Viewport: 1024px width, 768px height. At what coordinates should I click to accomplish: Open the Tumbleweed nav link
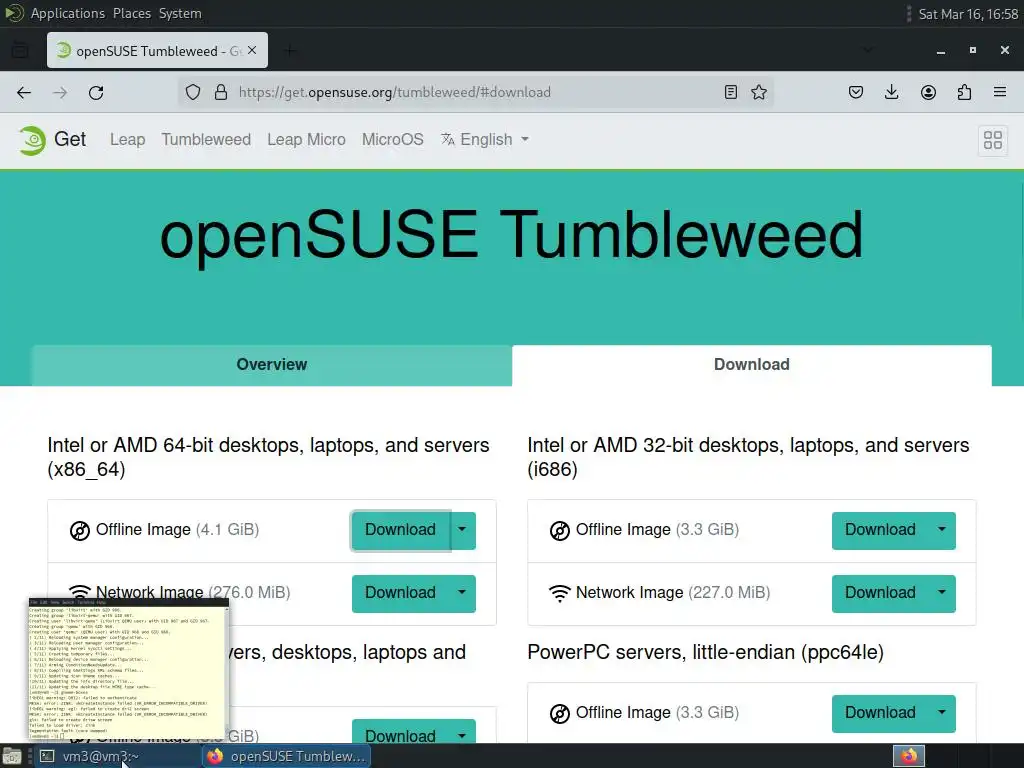(206, 139)
